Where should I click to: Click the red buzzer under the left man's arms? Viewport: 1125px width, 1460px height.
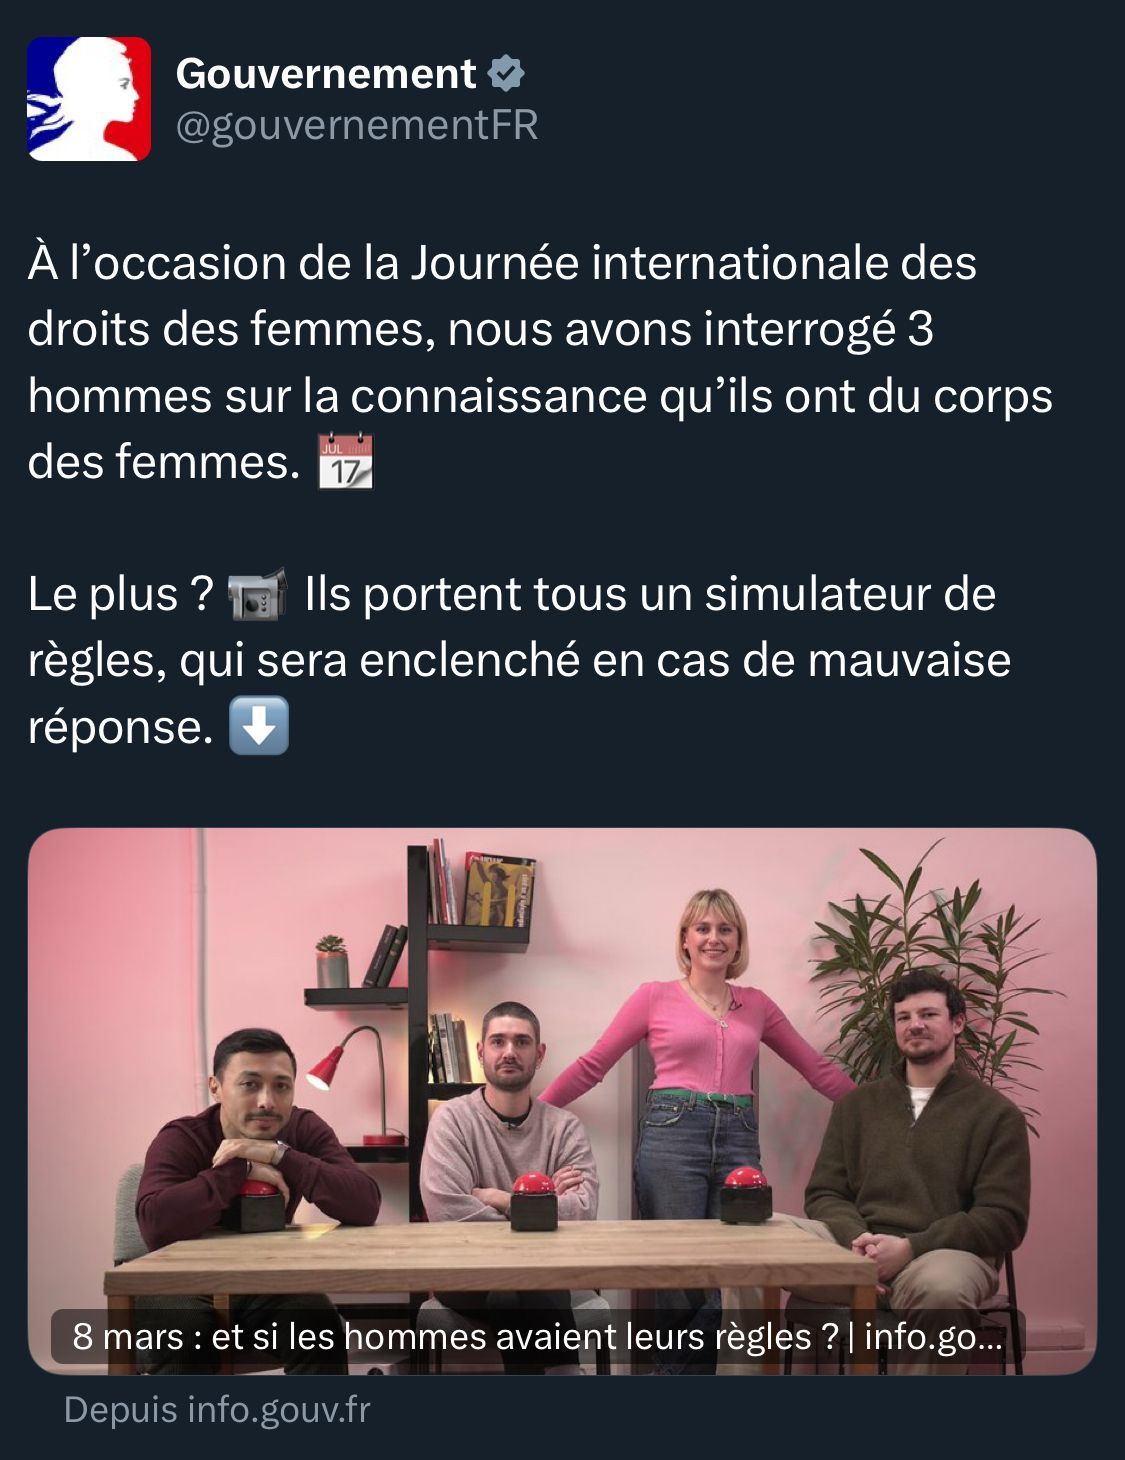[254, 1205]
